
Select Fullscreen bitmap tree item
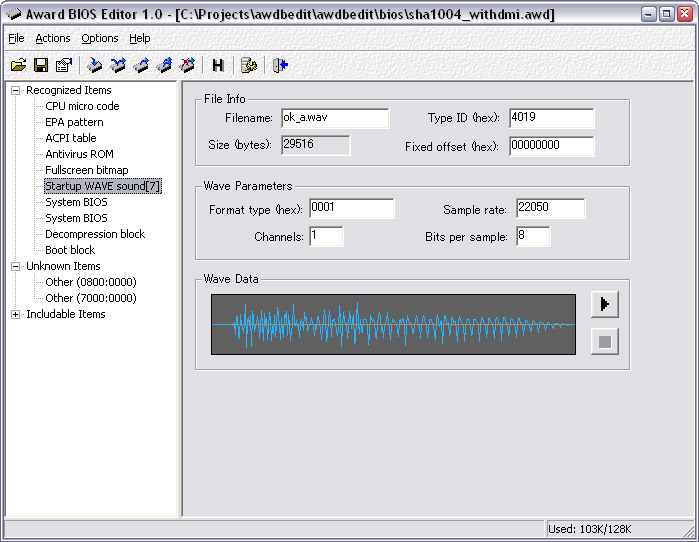tap(86, 170)
